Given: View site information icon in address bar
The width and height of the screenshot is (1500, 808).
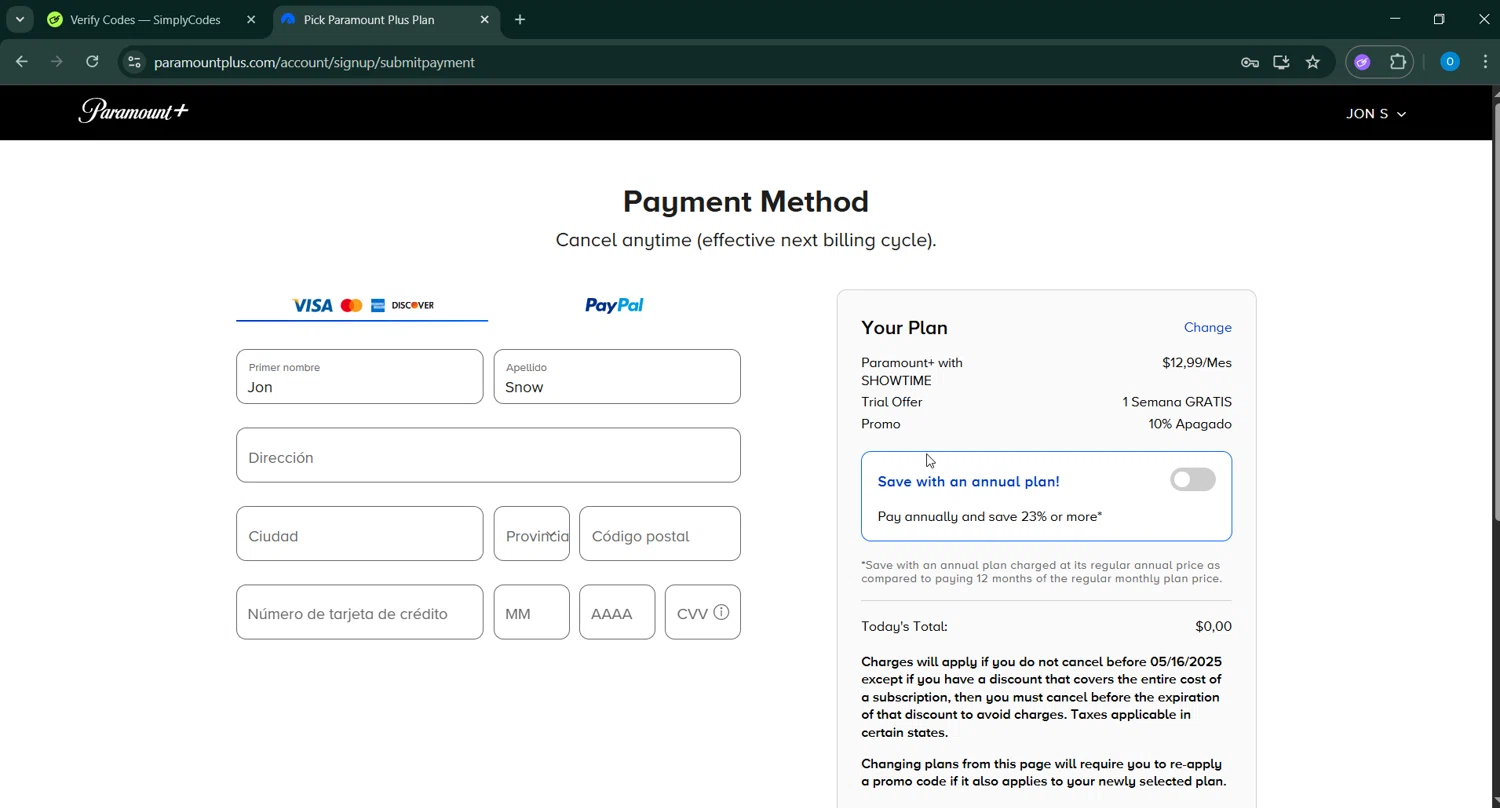Looking at the screenshot, I should pyautogui.click(x=134, y=62).
